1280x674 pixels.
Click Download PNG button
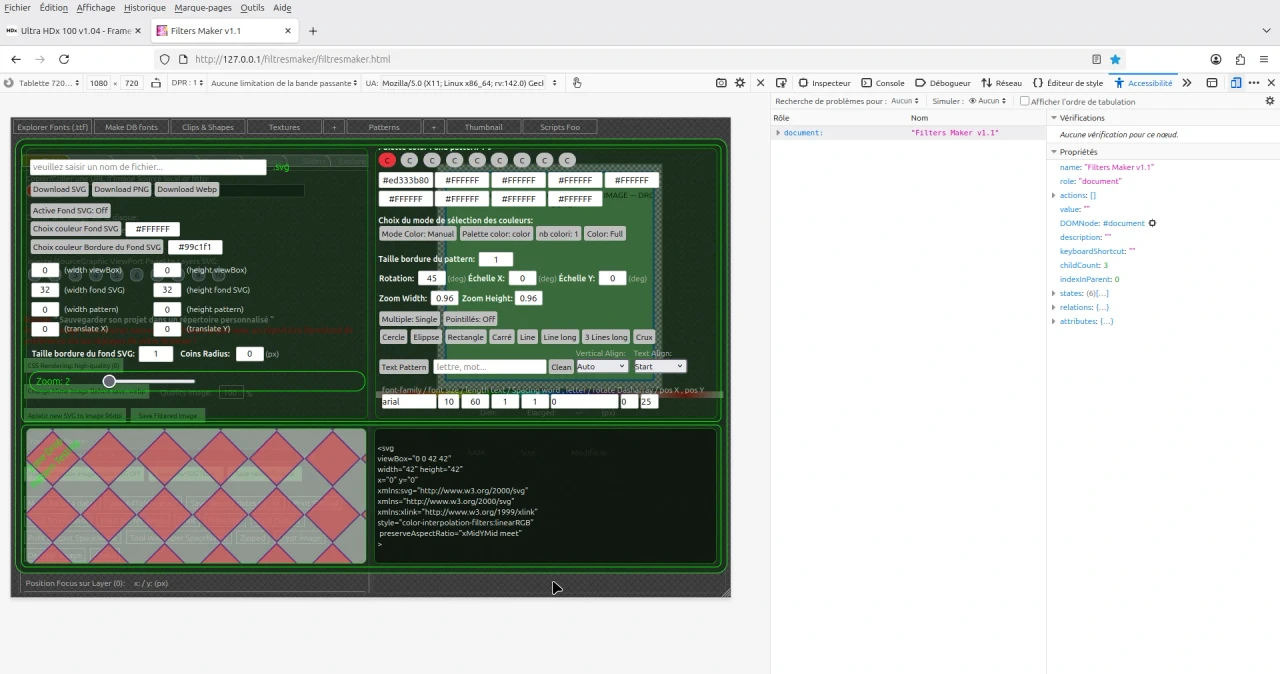pyautogui.click(x=121, y=189)
